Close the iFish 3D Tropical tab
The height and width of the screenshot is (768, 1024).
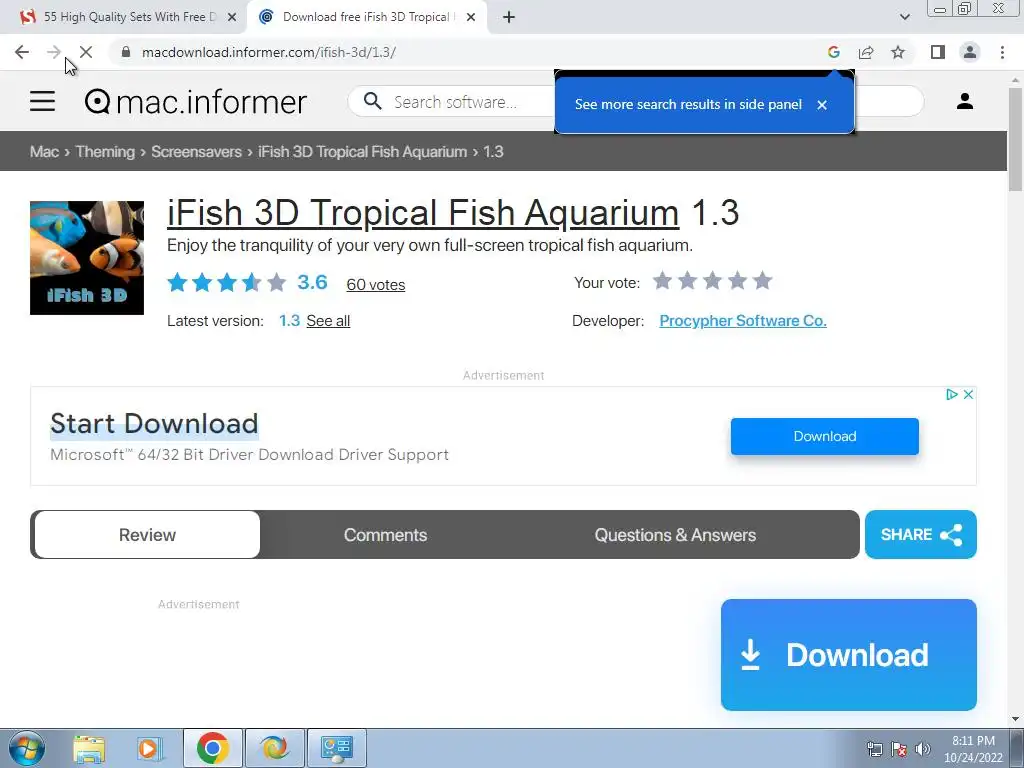pos(471,17)
